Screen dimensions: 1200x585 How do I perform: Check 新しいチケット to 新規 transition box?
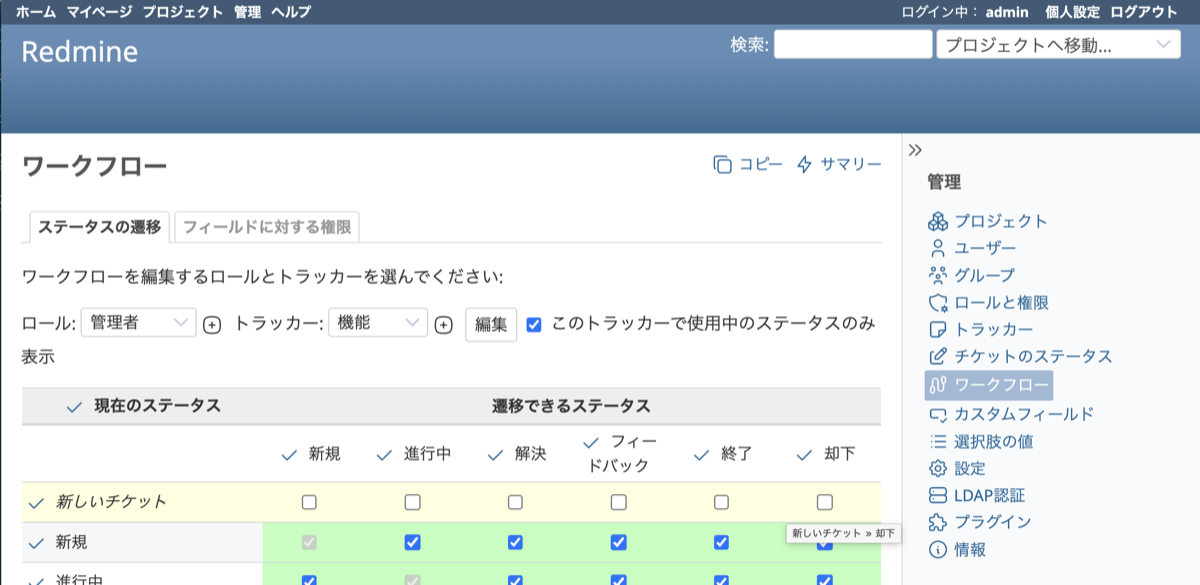coord(309,502)
